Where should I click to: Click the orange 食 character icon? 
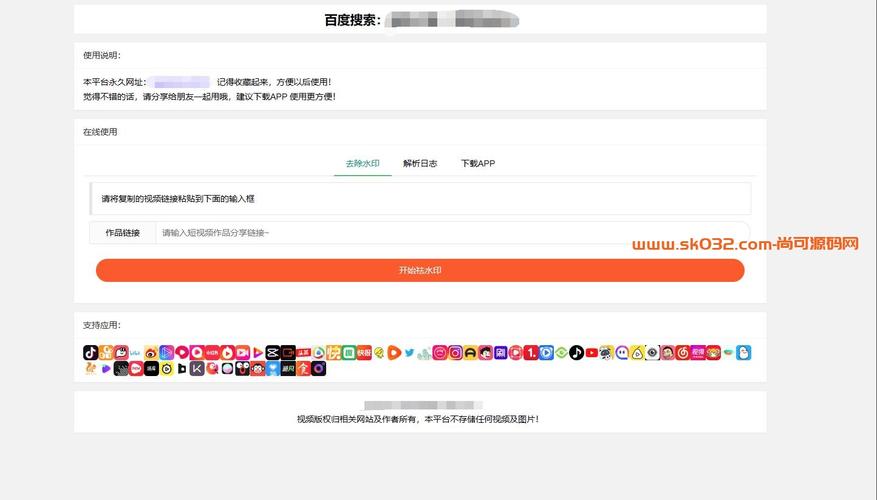point(303,369)
